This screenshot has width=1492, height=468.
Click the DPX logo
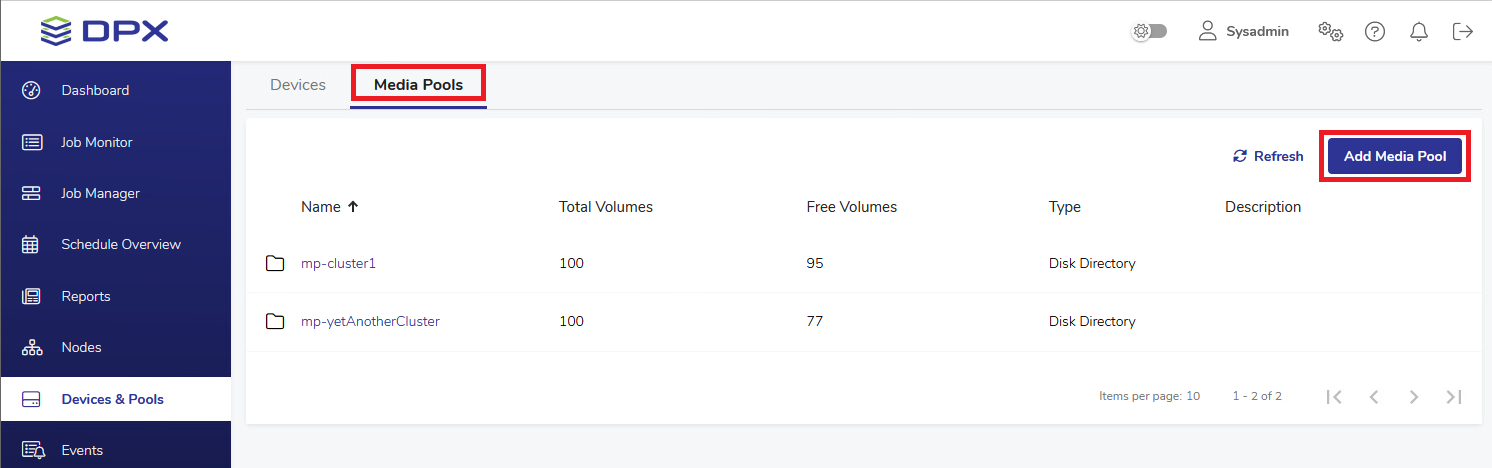(x=105, y=31)
